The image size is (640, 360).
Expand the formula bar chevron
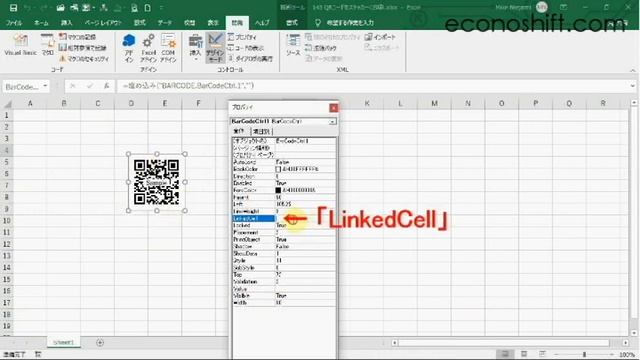tap(632, 86)
